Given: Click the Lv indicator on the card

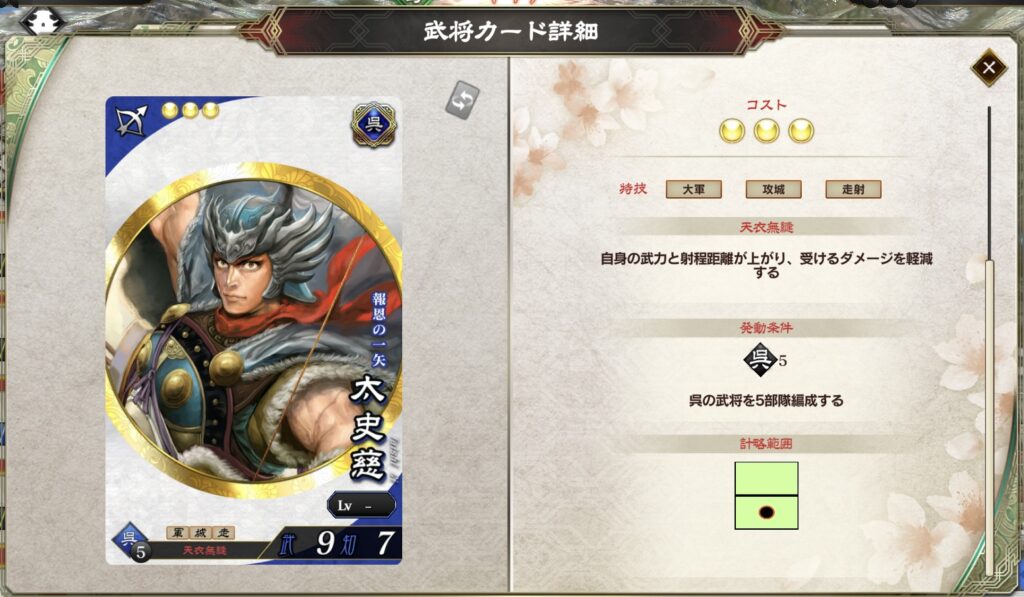Looking at the screenshot, I should pyautogui.click(x=361, y=506).
